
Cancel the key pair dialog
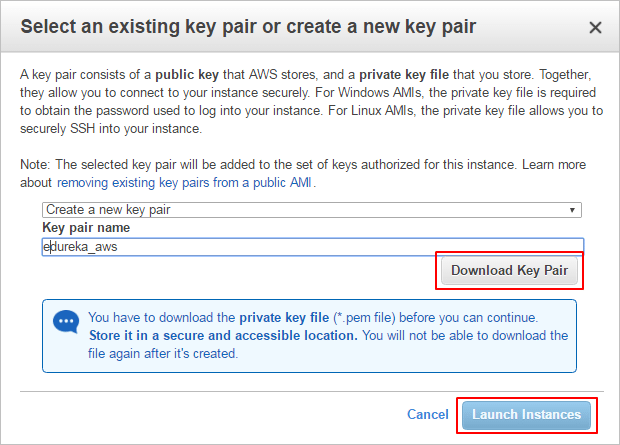[x=427, y=414]
